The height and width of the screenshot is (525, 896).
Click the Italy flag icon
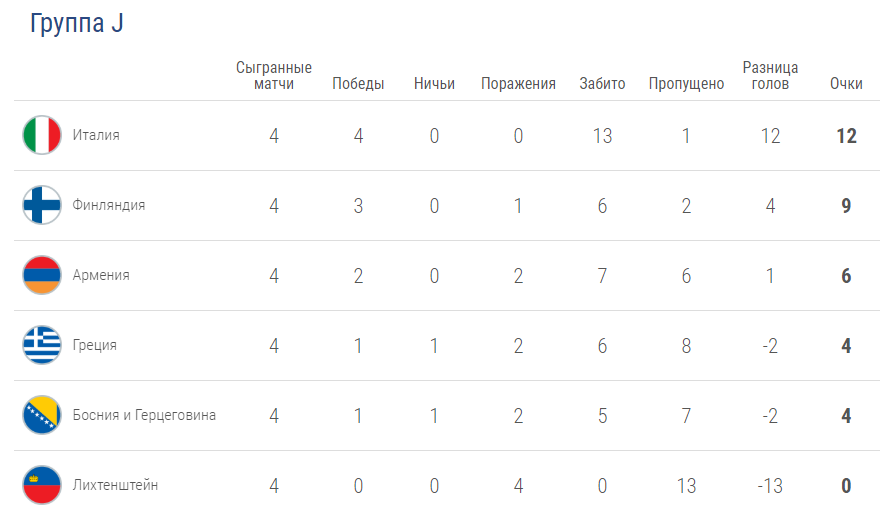[x=42, y=135]
